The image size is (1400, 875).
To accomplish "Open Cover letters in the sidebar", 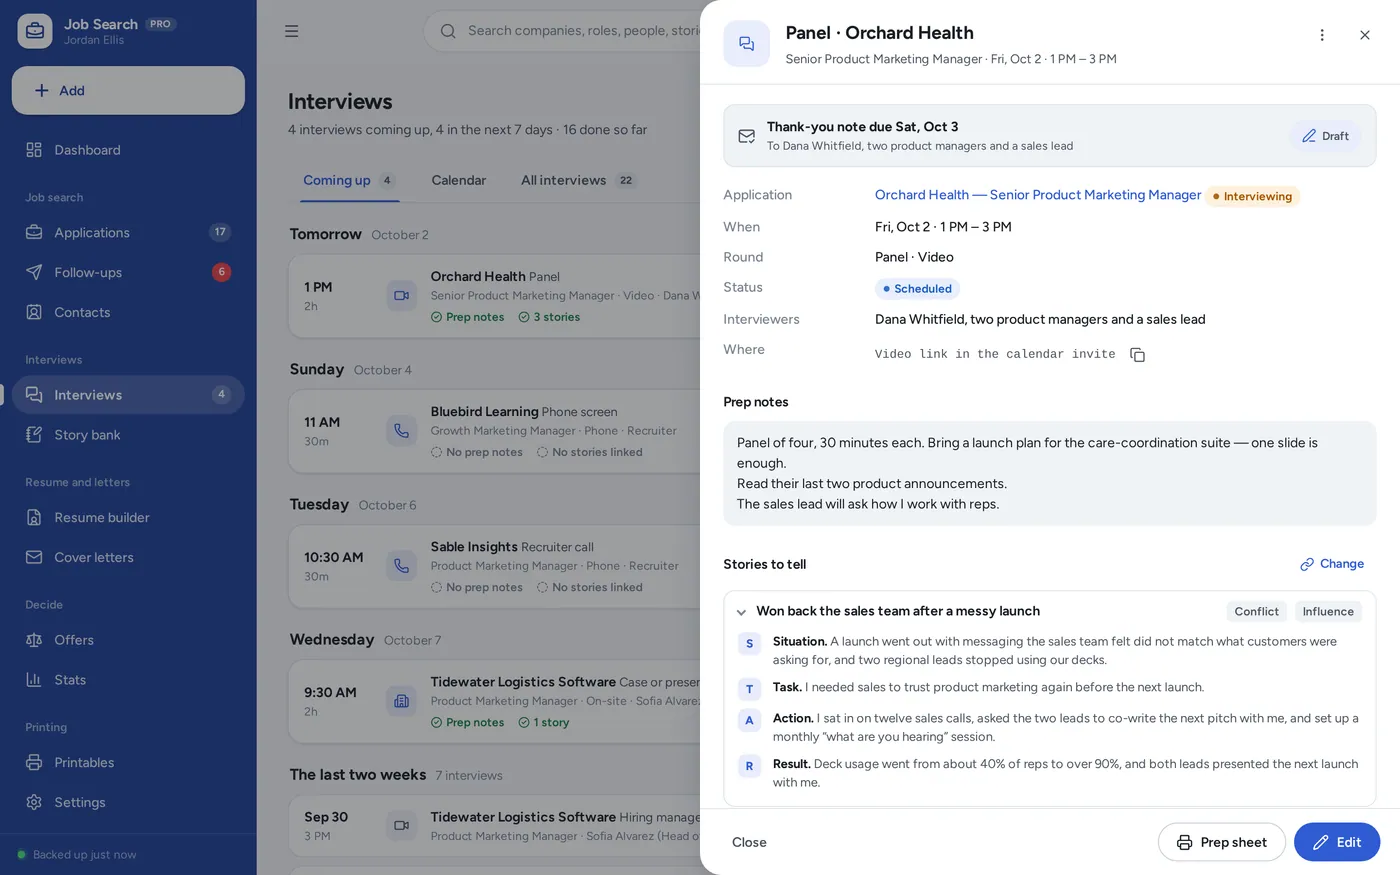I will coord(128,557).
